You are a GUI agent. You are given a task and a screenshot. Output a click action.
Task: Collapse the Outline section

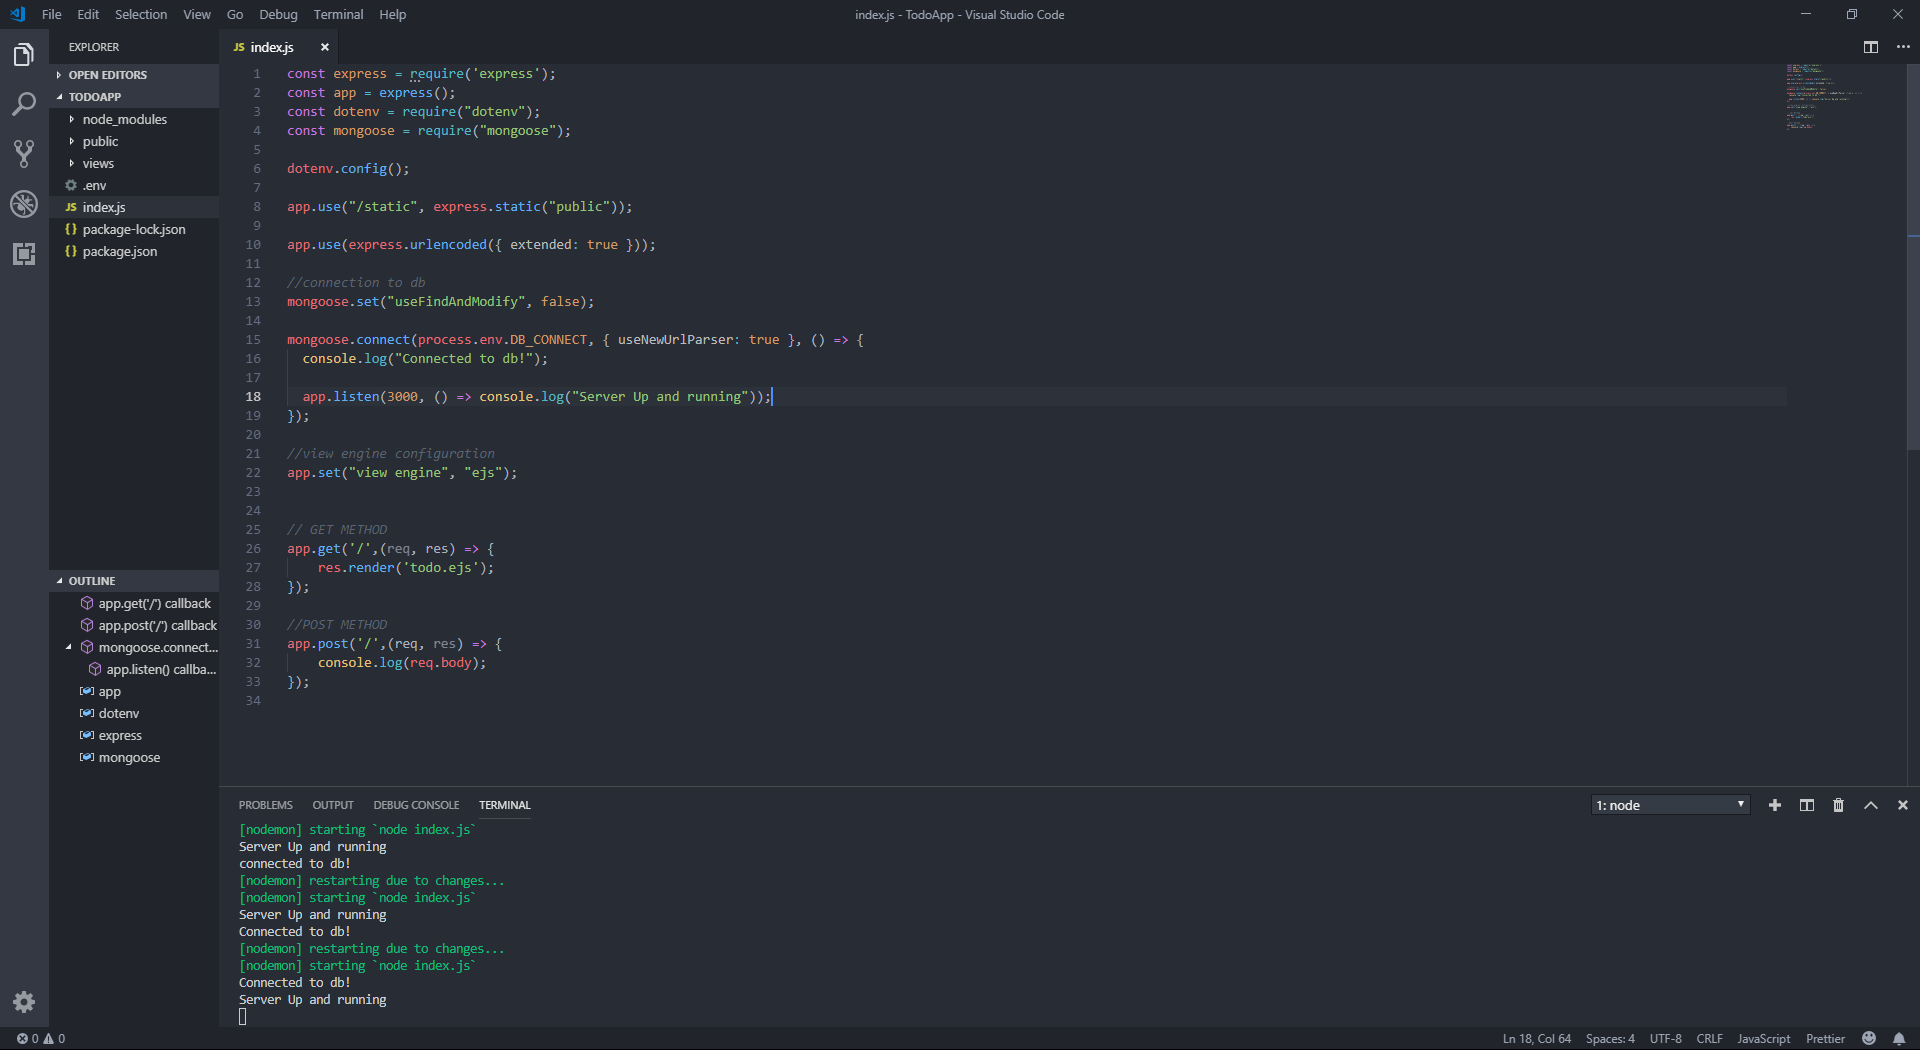(x=134, y=581)
